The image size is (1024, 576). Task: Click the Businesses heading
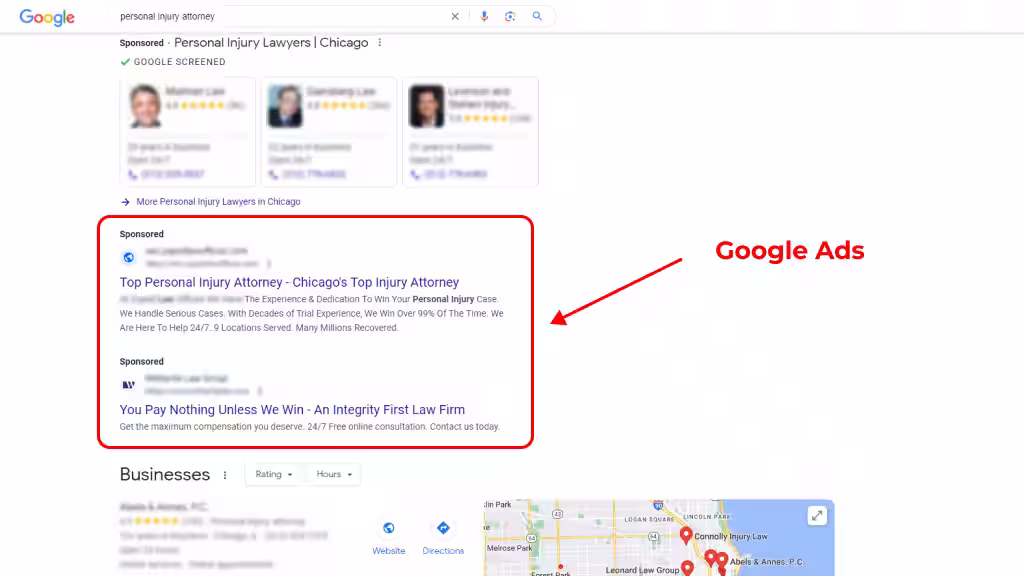point(165,474)
